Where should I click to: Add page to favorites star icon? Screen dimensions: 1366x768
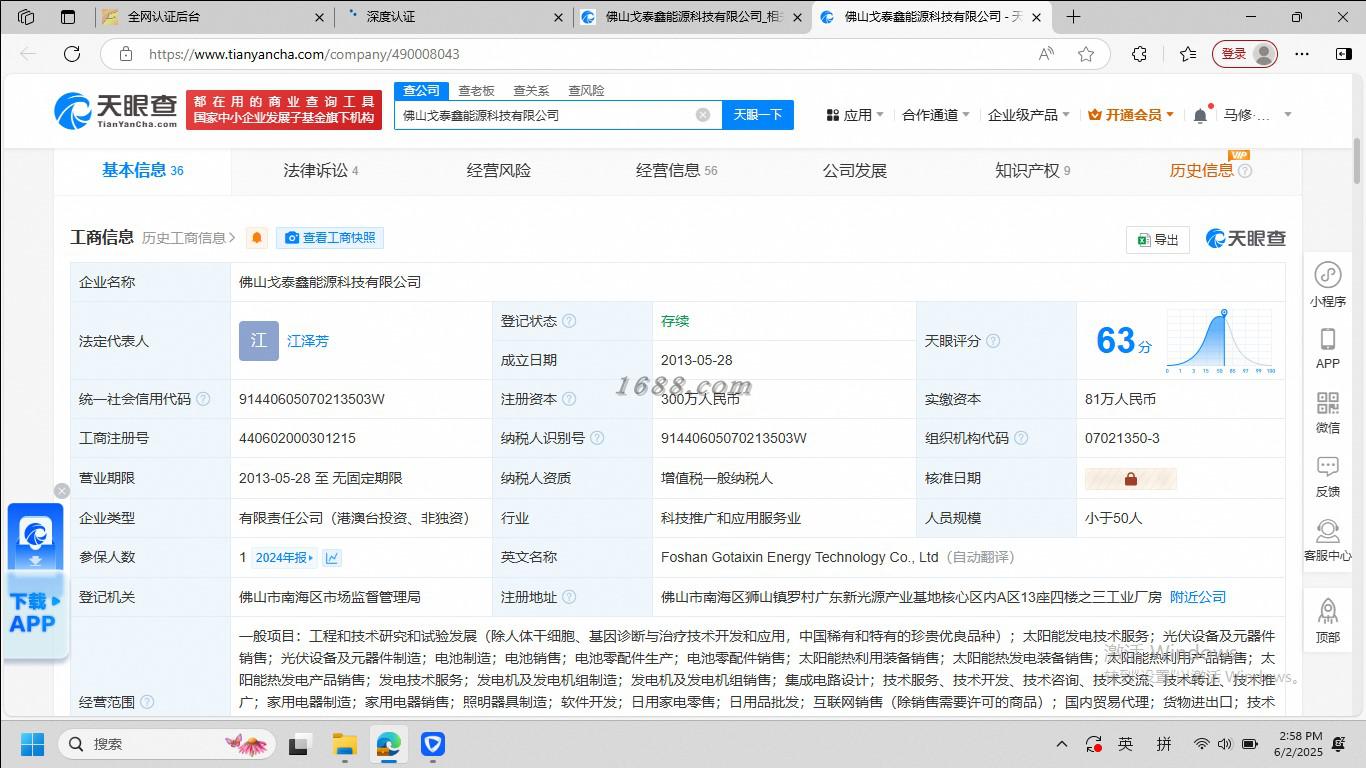pyautogui.click(x=1086, y=54)
